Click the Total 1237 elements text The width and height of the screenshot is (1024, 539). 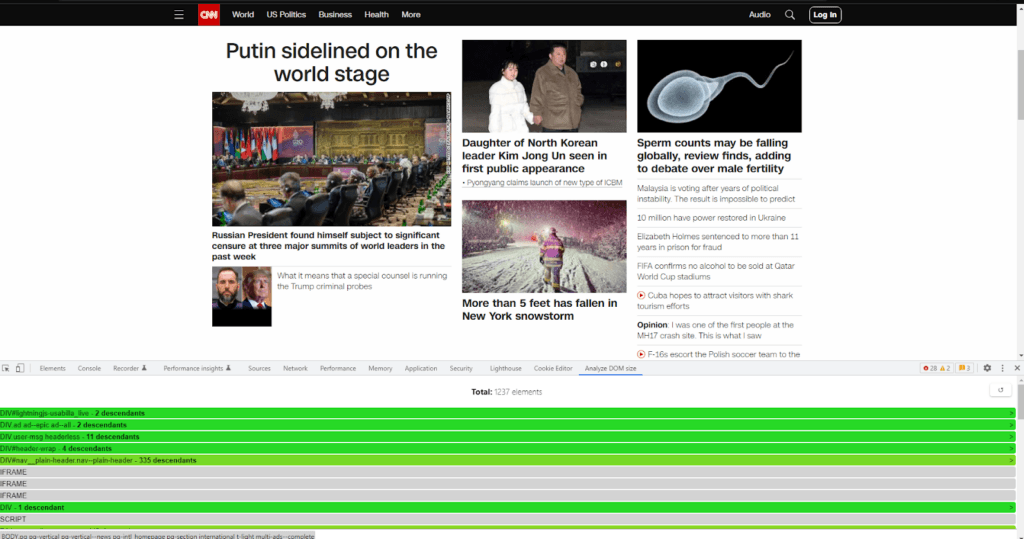(507, 392)
